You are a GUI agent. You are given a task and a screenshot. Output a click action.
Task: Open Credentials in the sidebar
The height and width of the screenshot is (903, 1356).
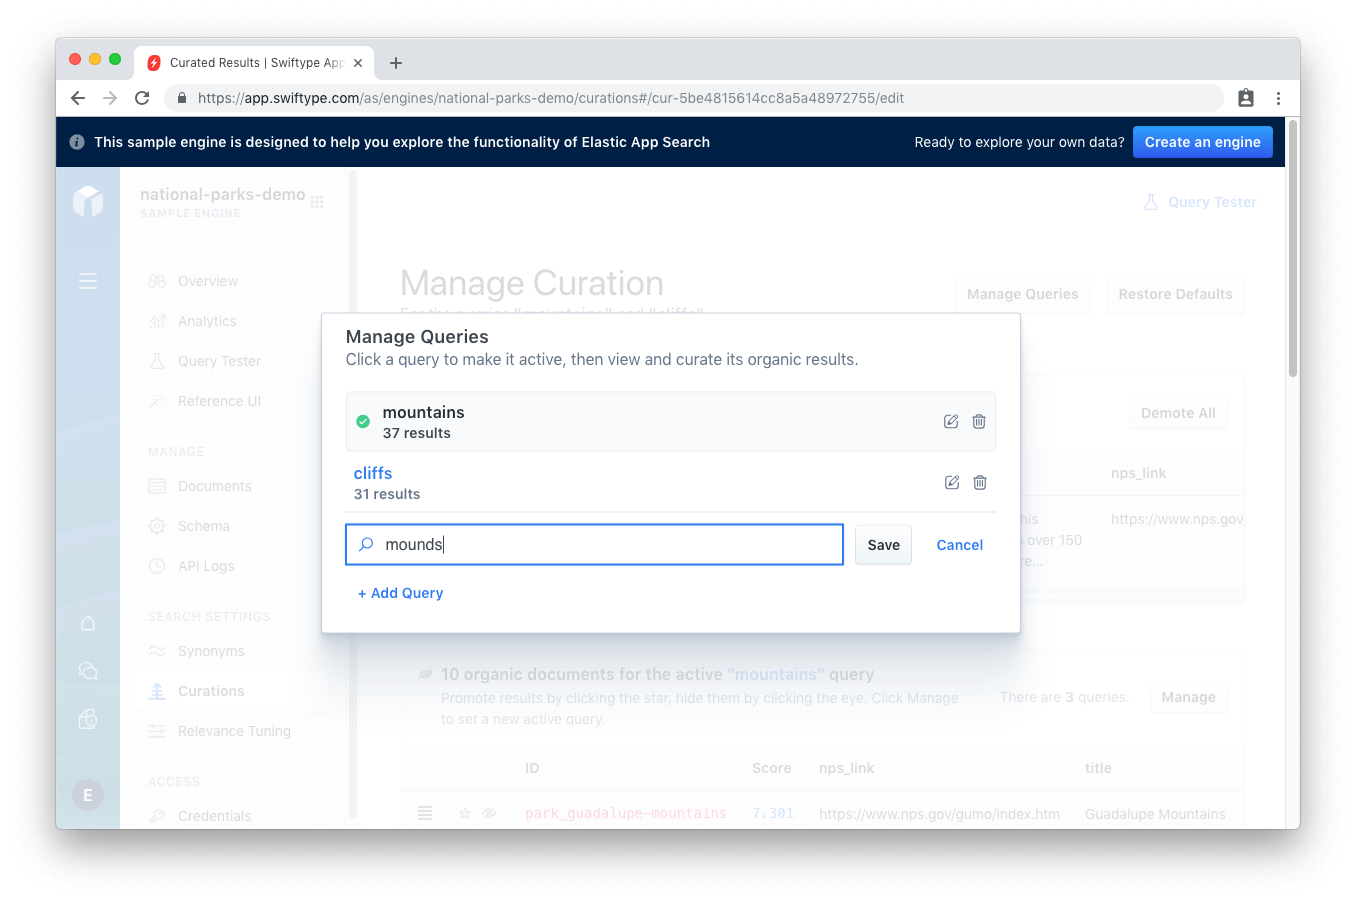(x=214, y=816)
